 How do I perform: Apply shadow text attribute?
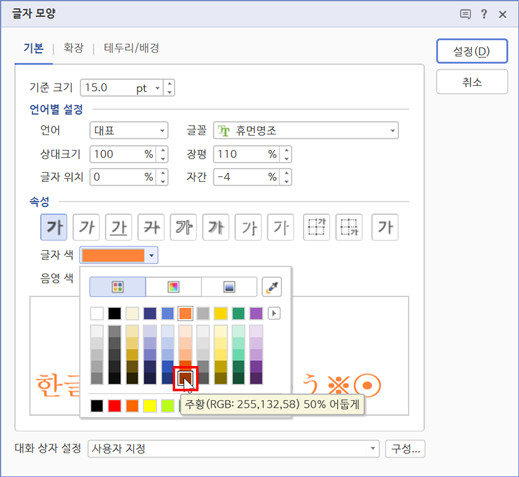click(x=216, y=227)
